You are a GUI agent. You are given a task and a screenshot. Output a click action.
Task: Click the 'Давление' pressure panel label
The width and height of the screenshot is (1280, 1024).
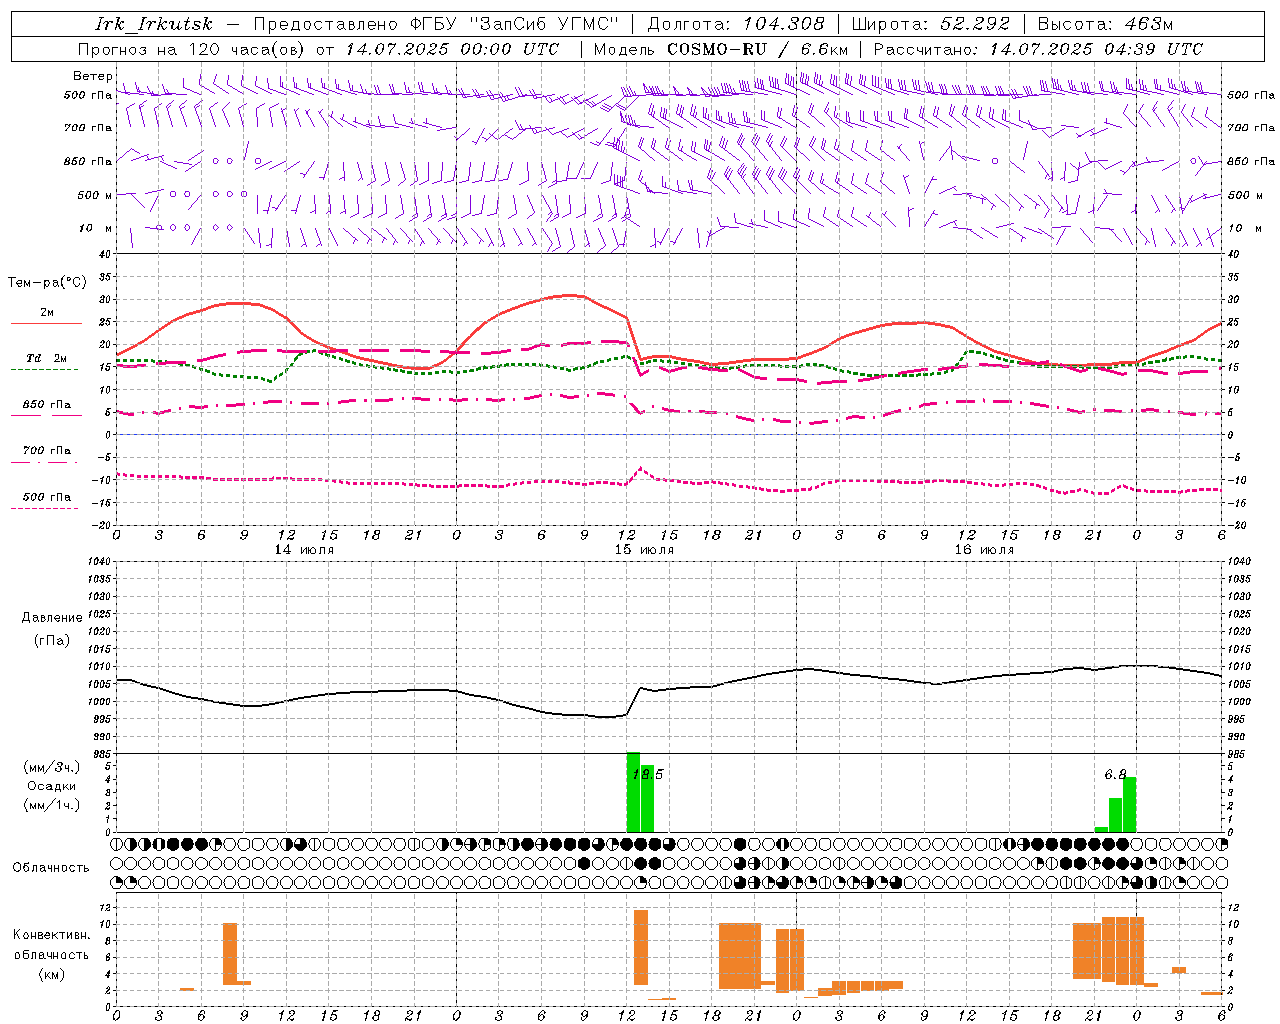click(x=52, y=618)
